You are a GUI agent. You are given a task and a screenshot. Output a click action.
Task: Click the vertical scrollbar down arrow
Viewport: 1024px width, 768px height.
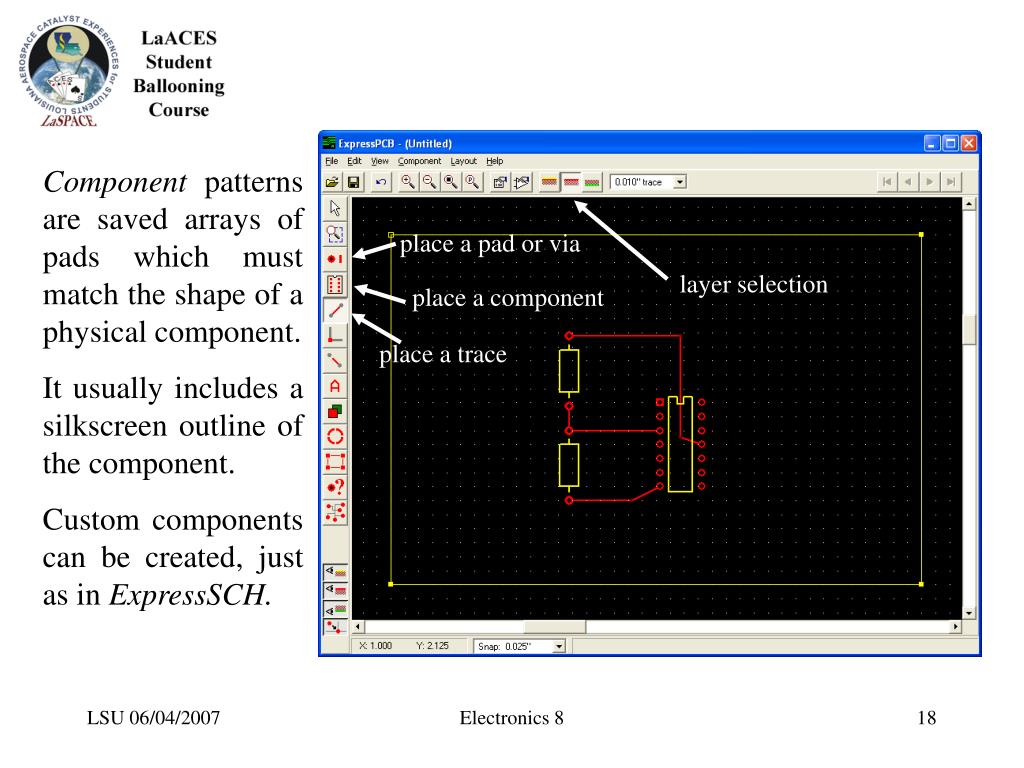pyautogui.click(x=969, y=613)
